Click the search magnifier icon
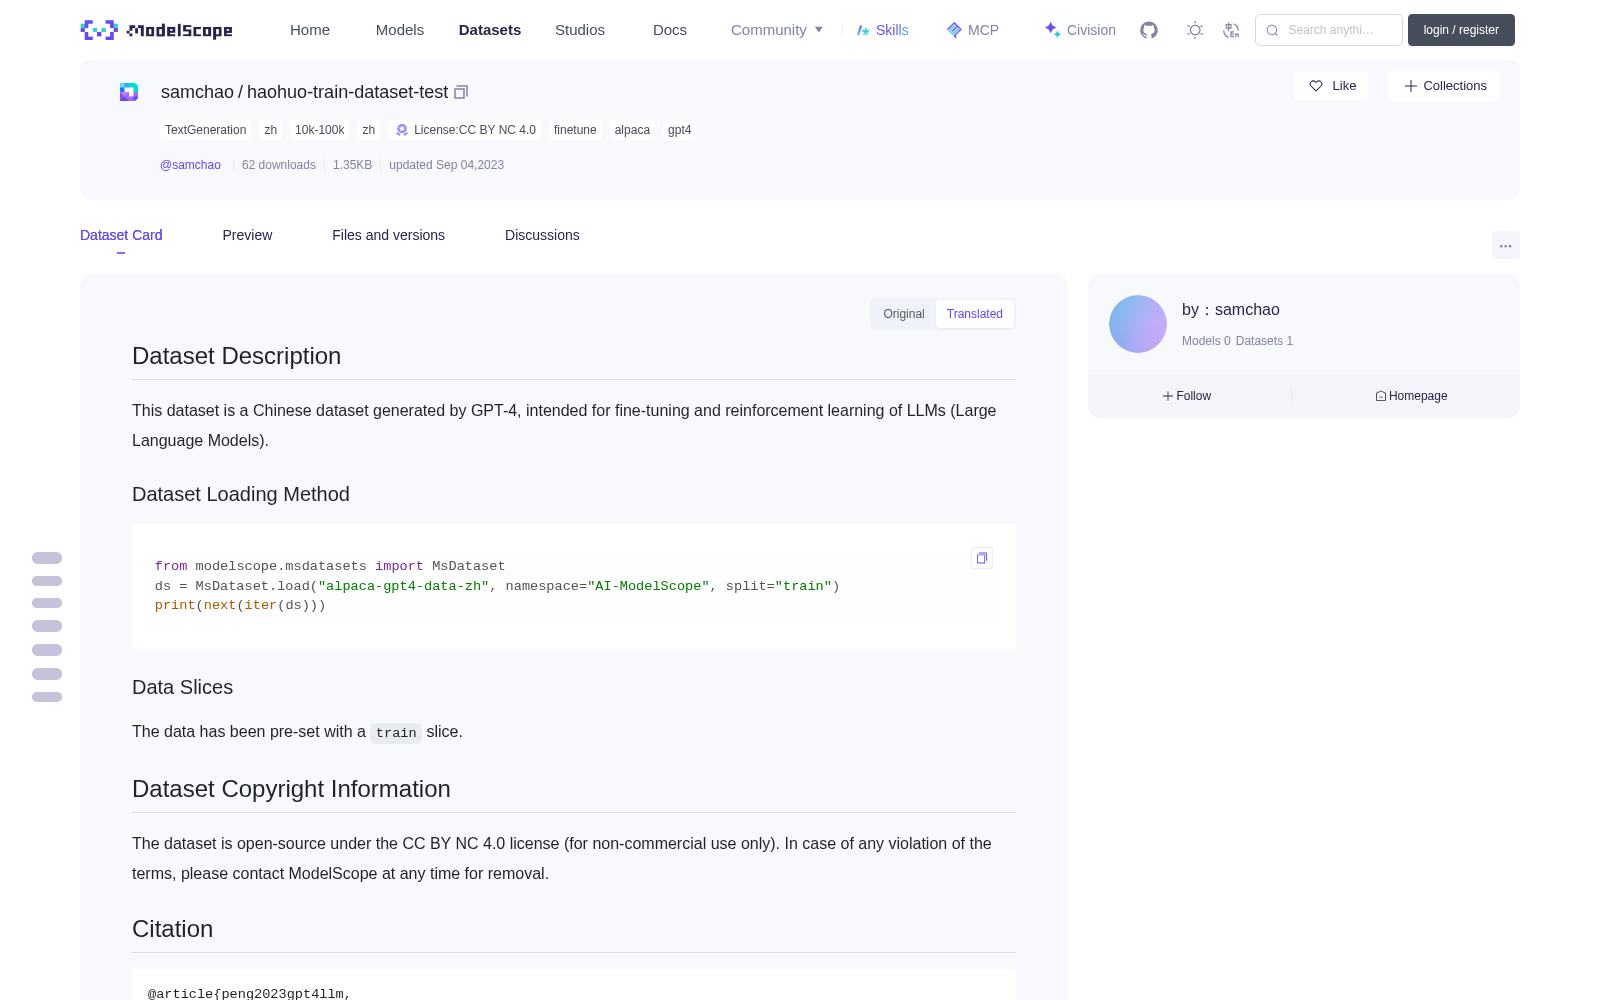This screenshot has height=1000, width=1600. pos(1272,30)
